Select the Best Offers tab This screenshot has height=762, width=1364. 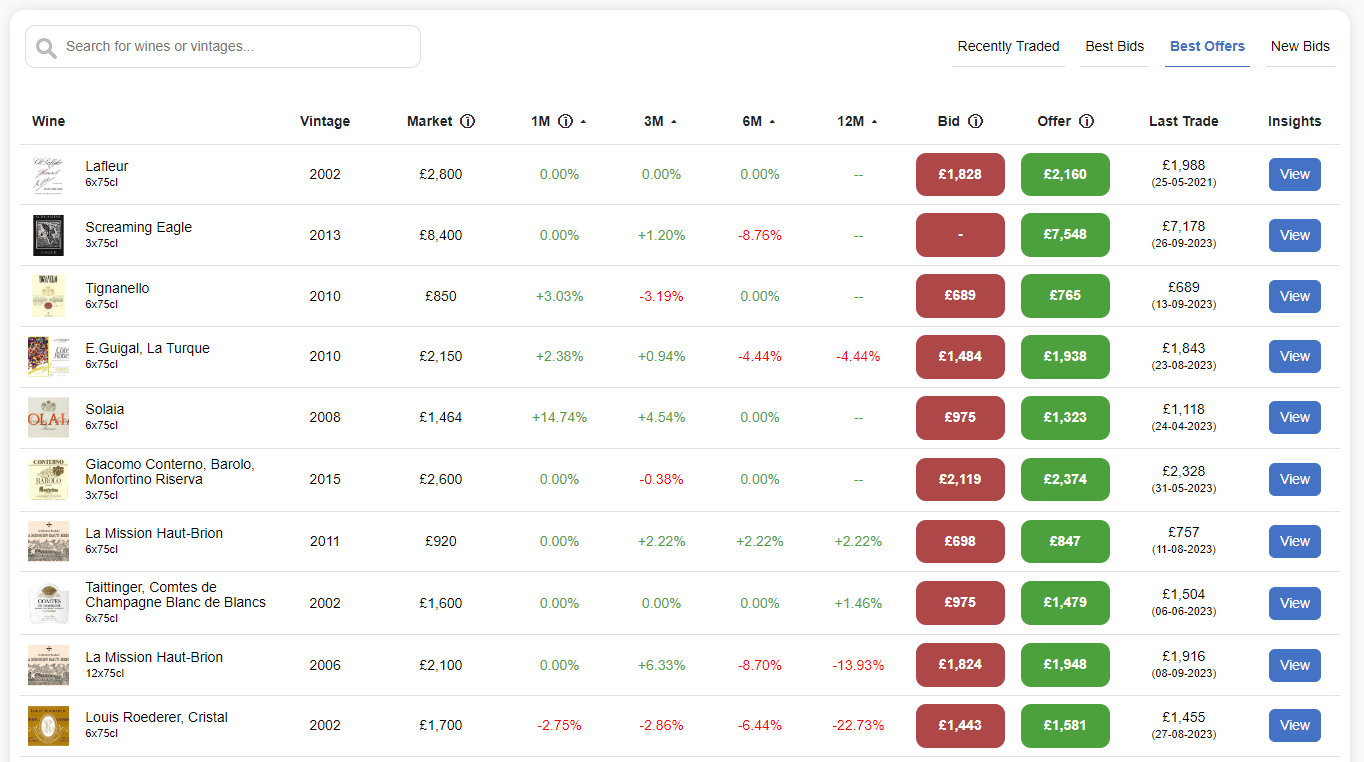(x=1207, y=46)
